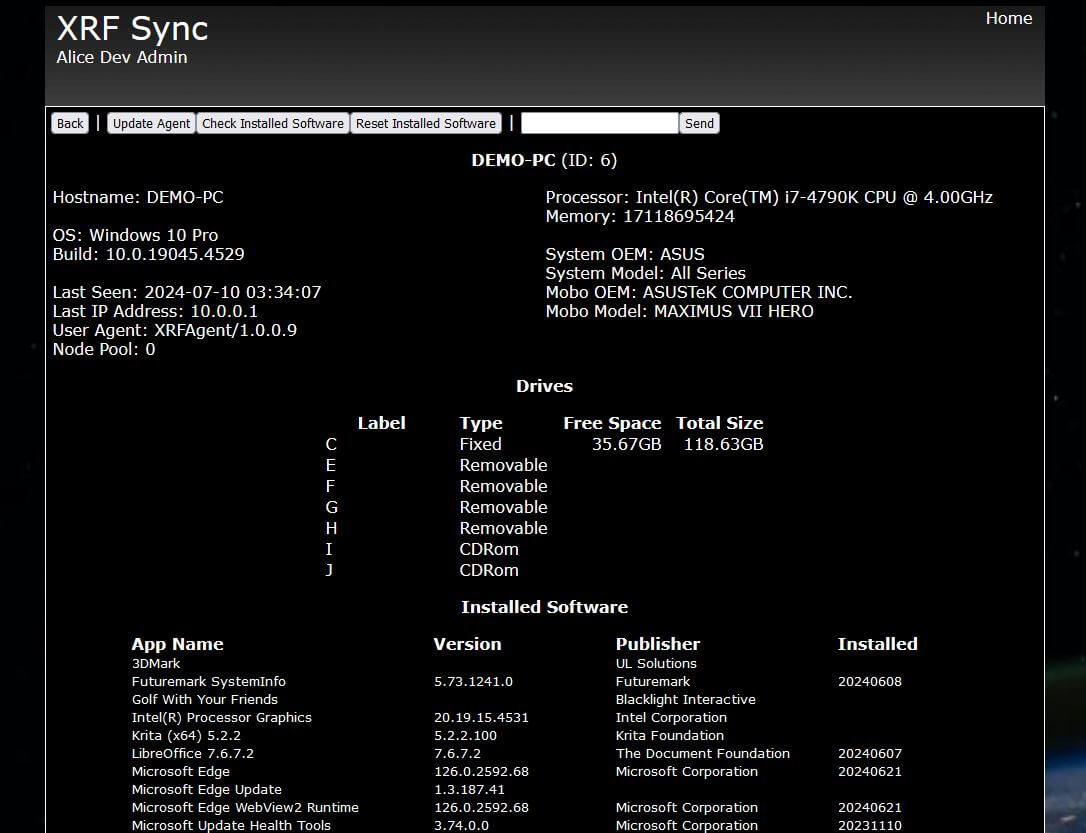Screen dimensions: 1086x833
Task: Click The Document Foundation publisher
Action: click(x=702, y=753)
